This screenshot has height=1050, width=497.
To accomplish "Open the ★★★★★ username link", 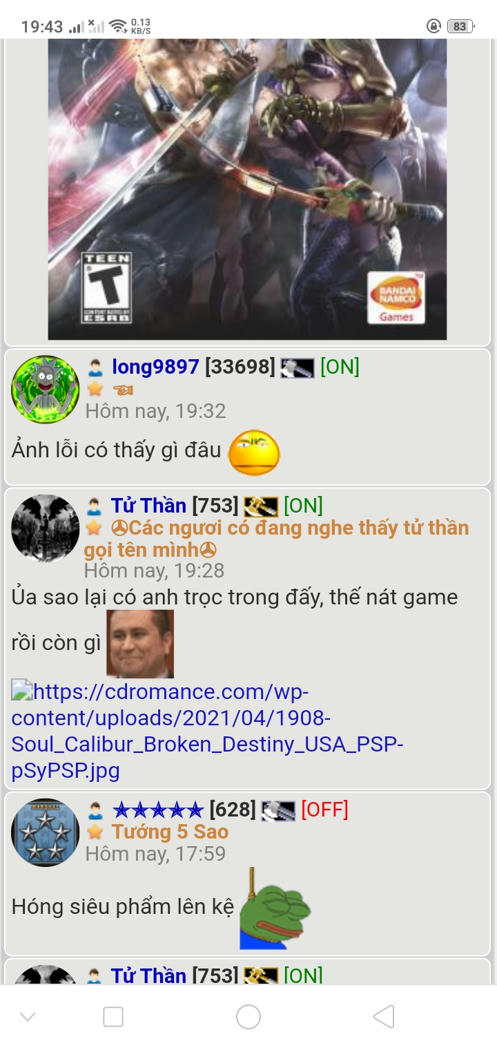I will [x=157, y=810].
